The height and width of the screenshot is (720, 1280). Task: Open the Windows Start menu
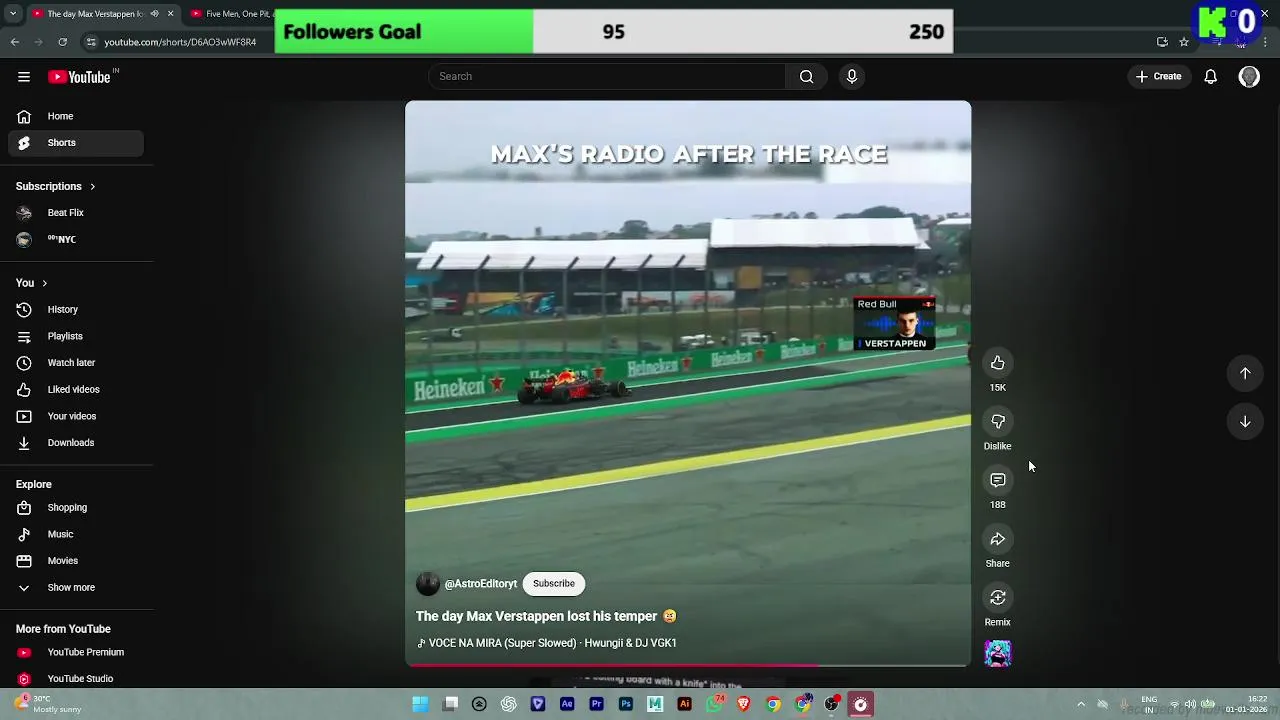point(421,705)
